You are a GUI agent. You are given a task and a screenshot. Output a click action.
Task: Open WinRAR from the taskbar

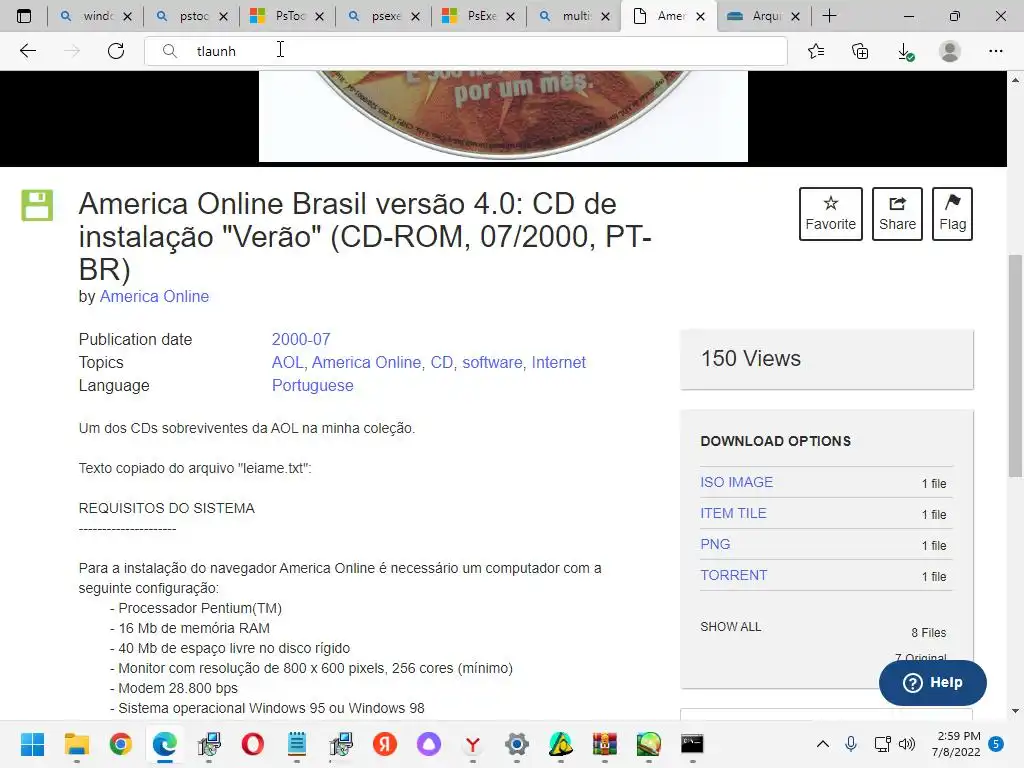pos(605,744)
